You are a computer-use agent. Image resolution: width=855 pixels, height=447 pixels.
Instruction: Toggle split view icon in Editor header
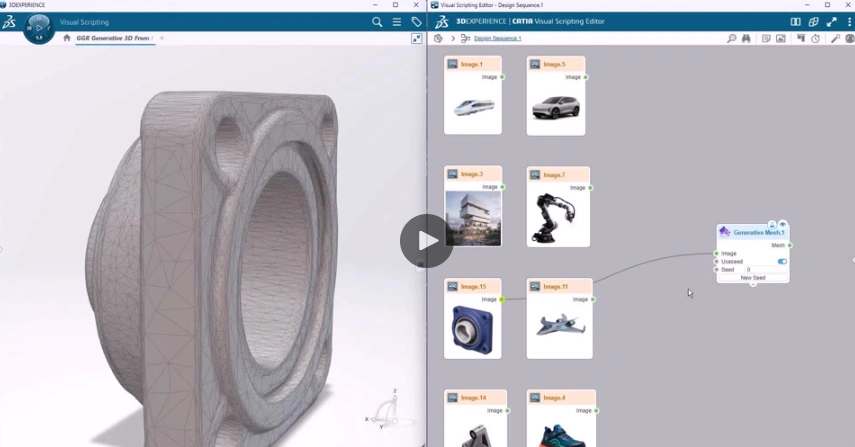(x=796, y=22)
